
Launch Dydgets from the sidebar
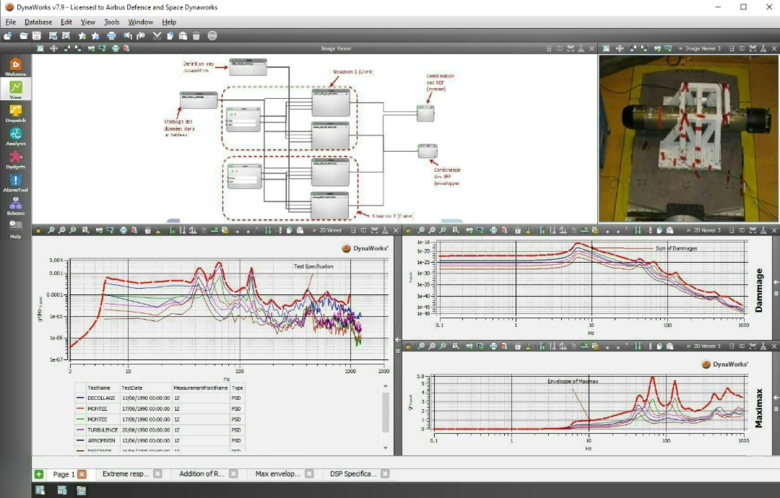15,159
